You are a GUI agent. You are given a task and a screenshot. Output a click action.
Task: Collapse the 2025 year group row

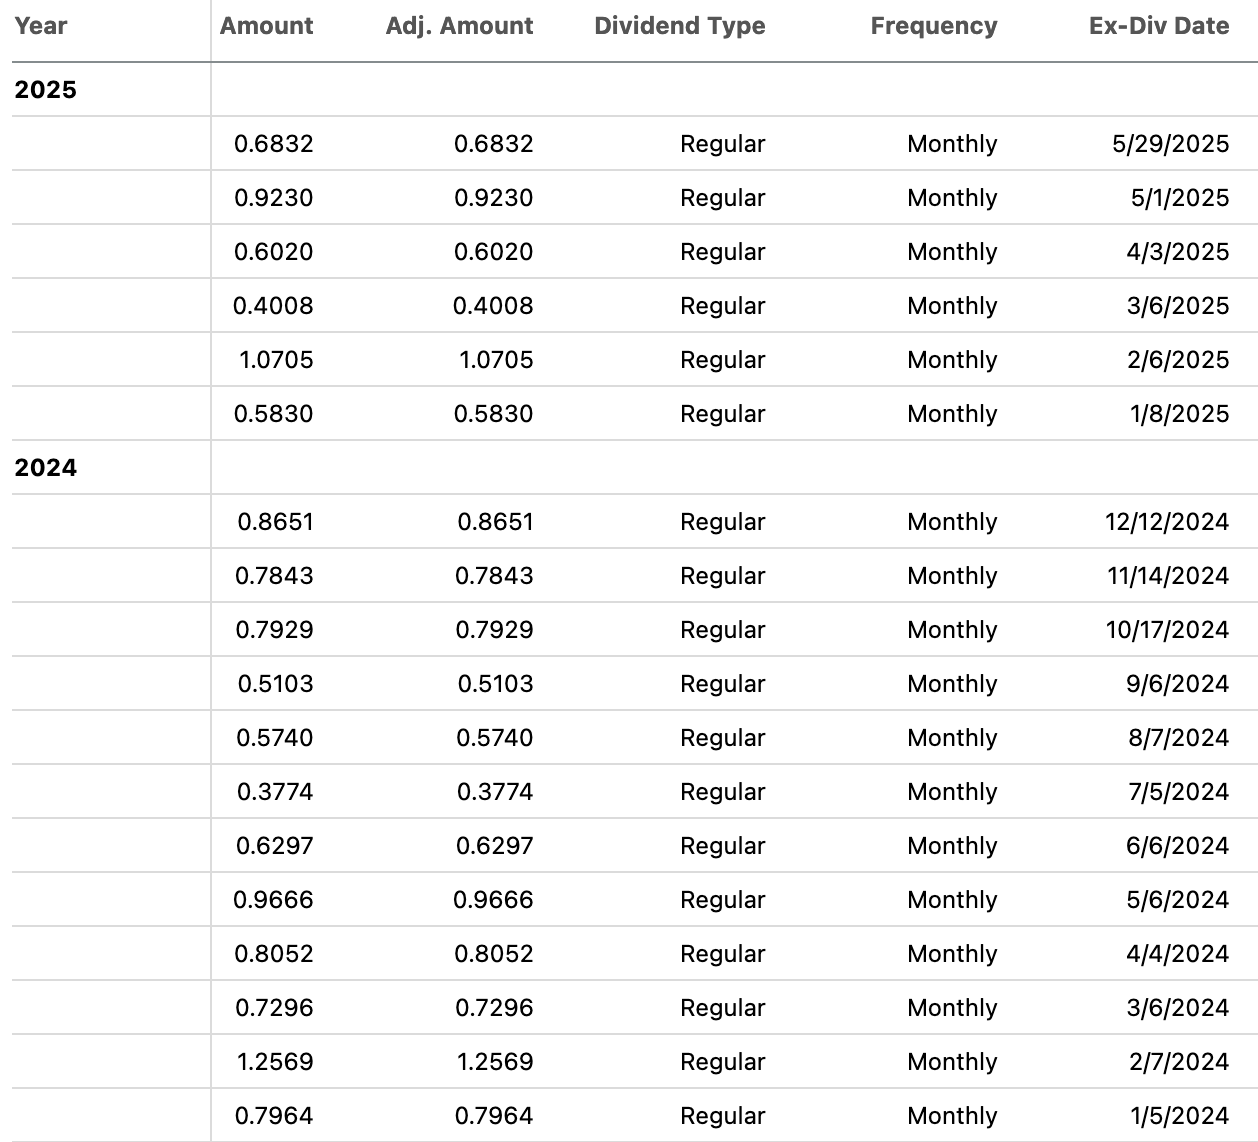point(41,89)
